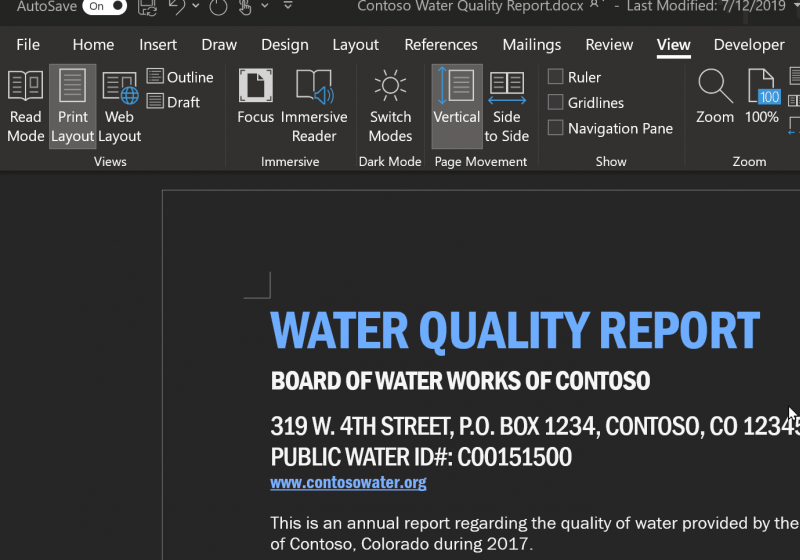Open the Insert tab
This screenshot has height=560, width=800.
click(x=158, y=45)
